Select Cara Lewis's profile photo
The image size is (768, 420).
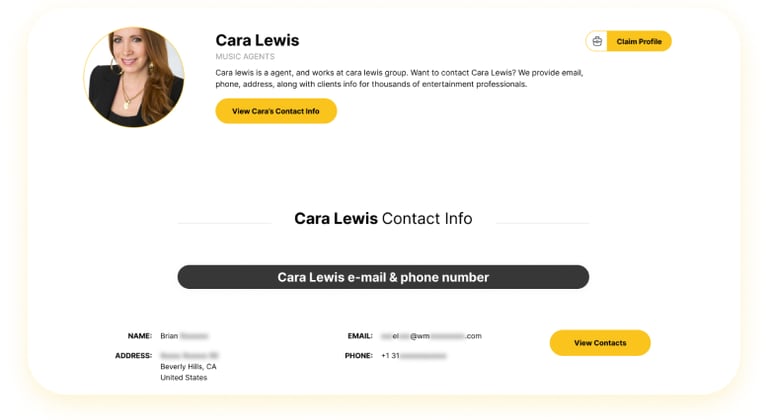point(133,77)
